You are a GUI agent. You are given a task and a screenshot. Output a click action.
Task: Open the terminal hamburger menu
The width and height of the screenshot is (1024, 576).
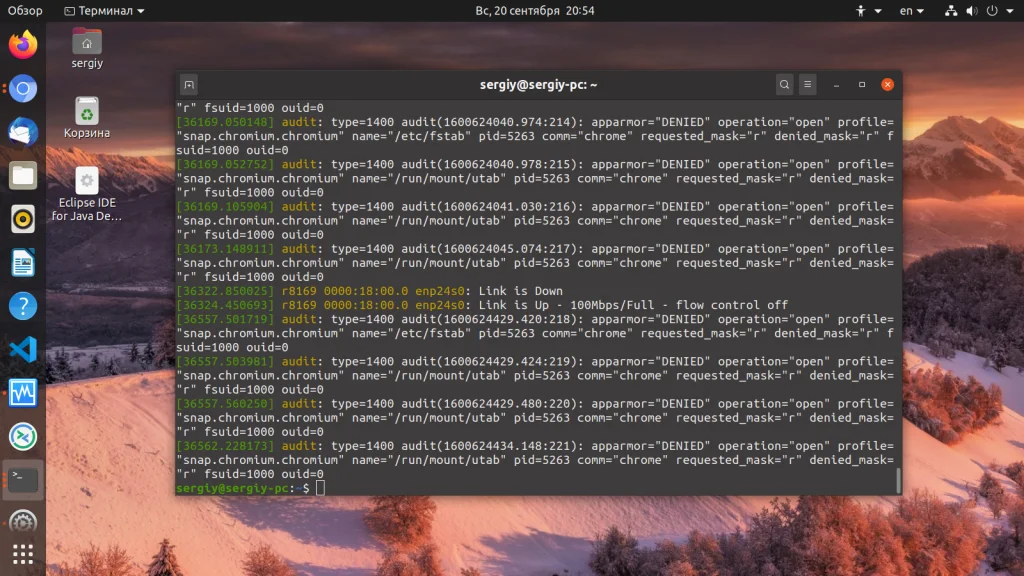click(808, 84)
